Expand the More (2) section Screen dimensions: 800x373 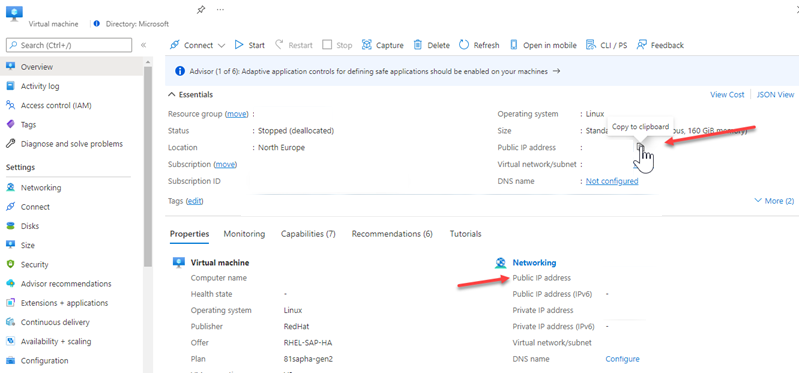[x=774, y=201]
